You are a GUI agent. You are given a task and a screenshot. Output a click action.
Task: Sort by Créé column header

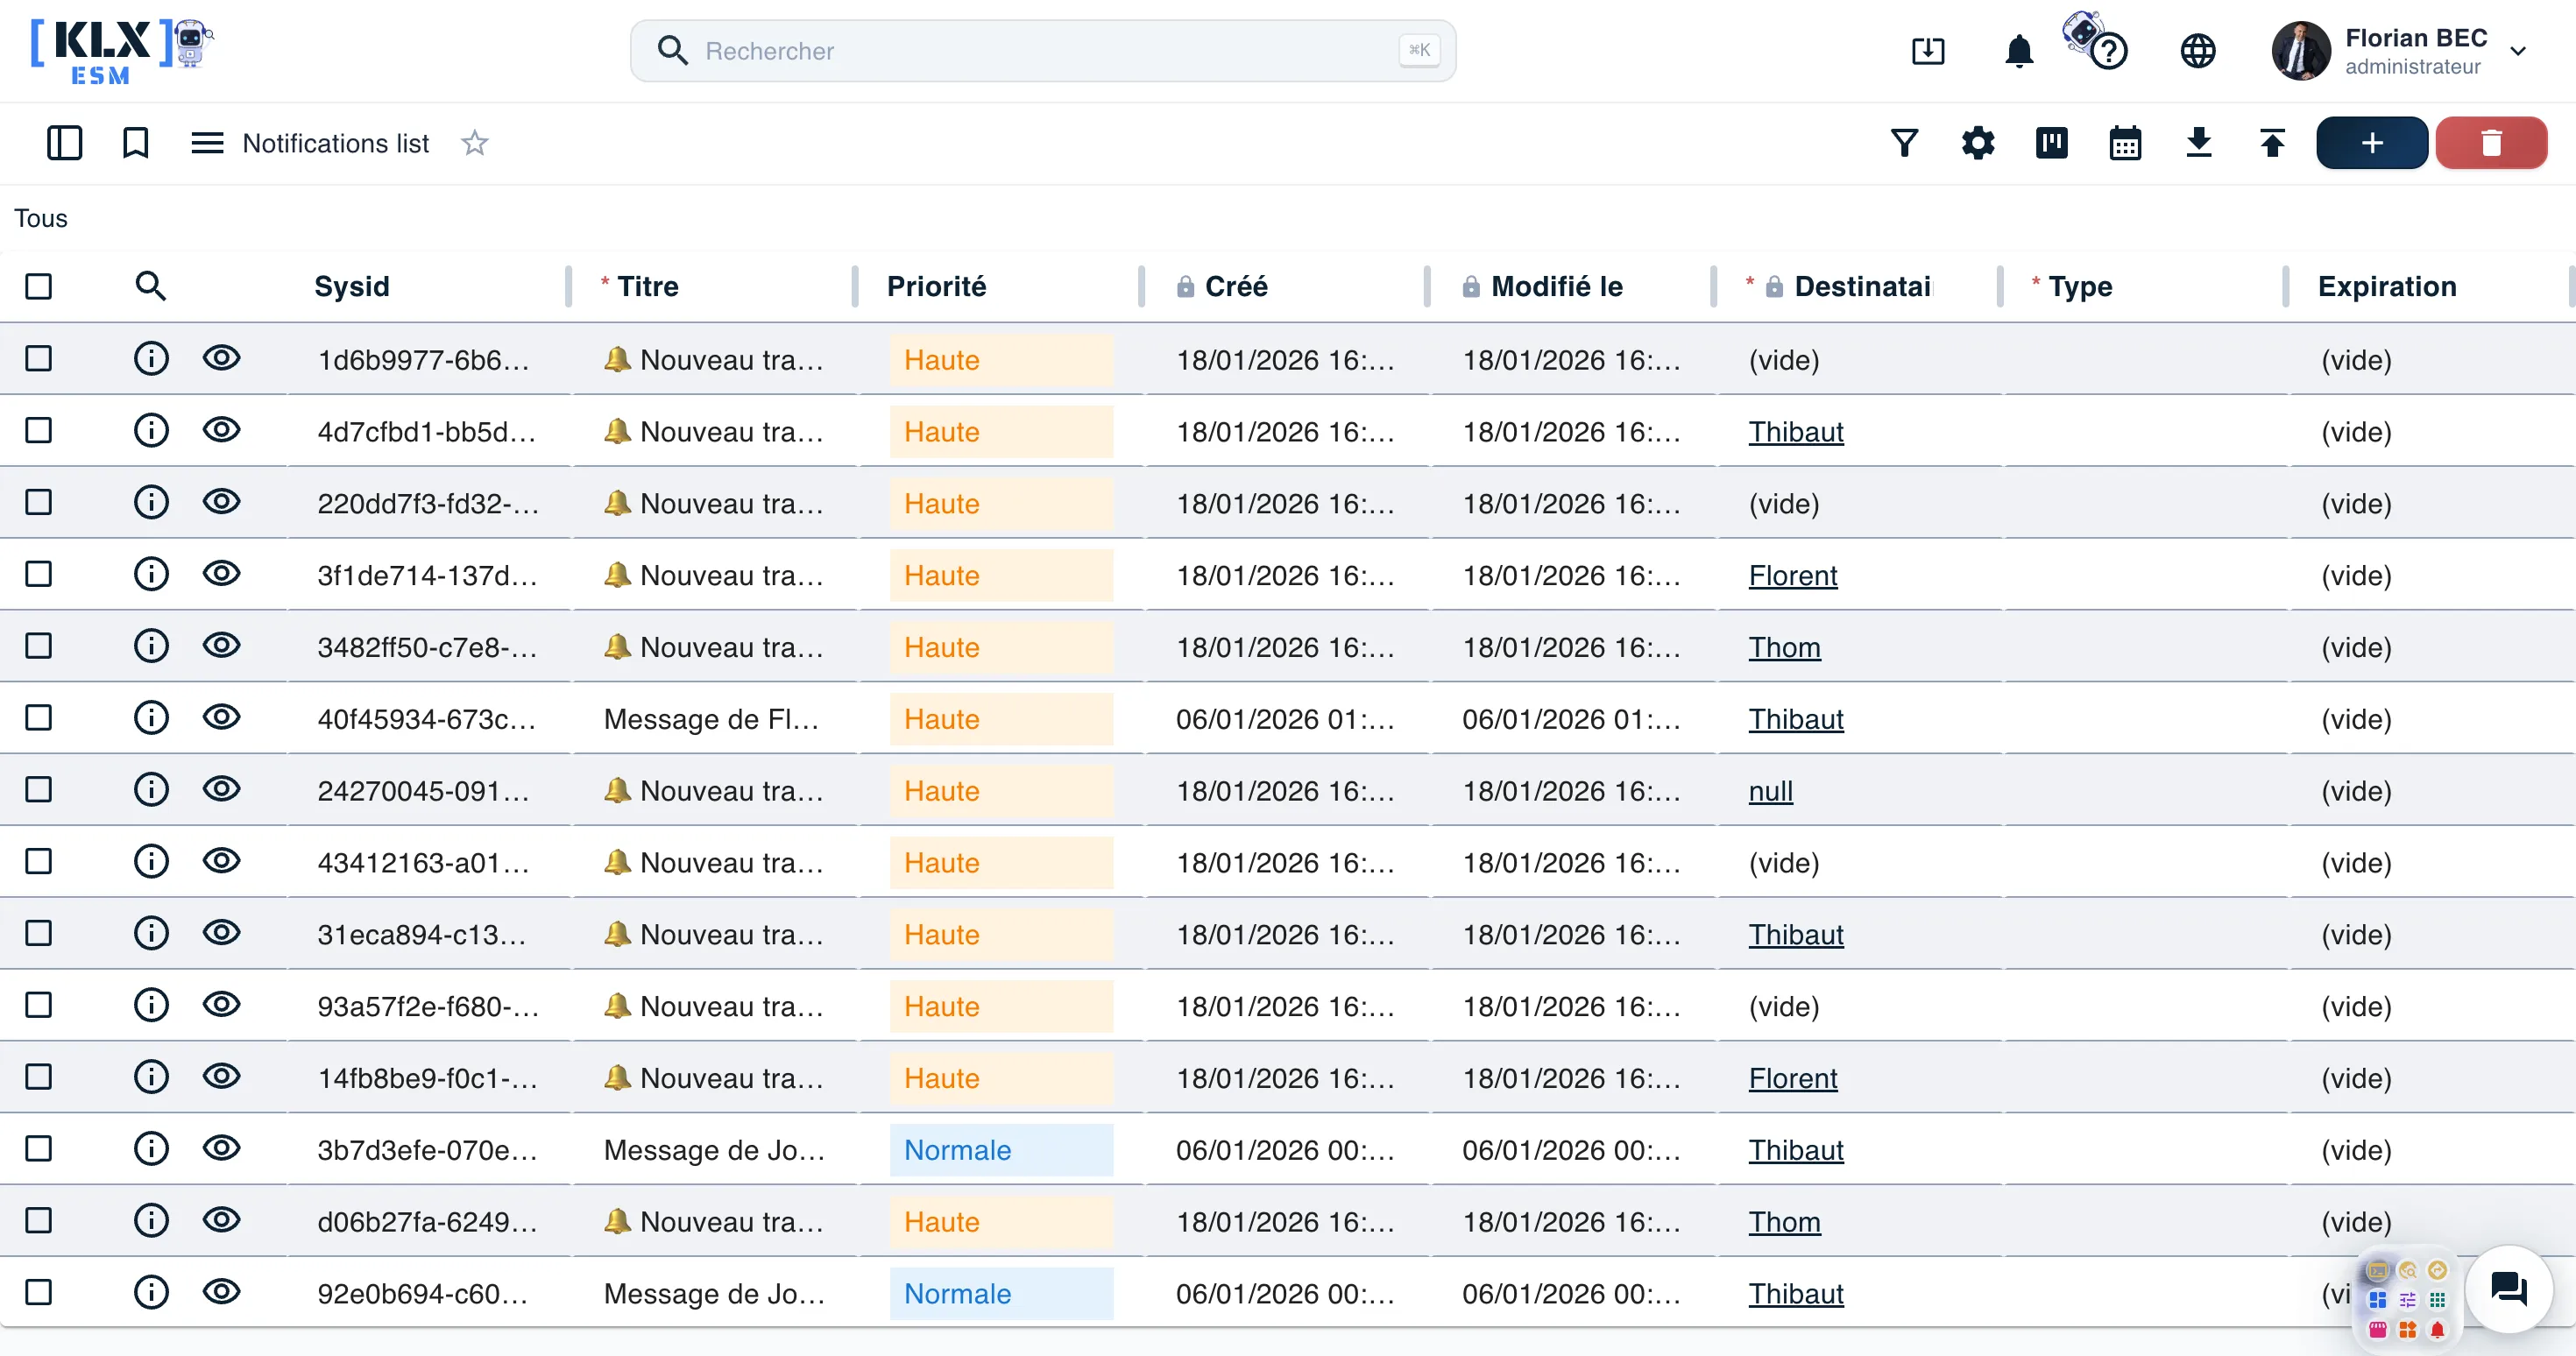(1236, 286)
